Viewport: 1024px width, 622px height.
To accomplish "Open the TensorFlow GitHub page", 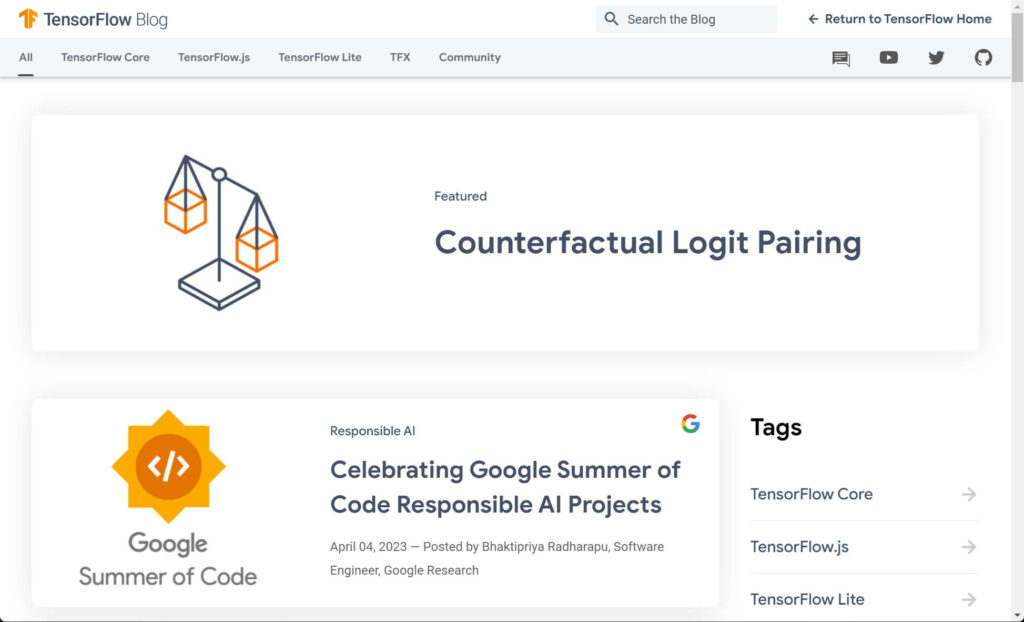I will click(984, 58).
